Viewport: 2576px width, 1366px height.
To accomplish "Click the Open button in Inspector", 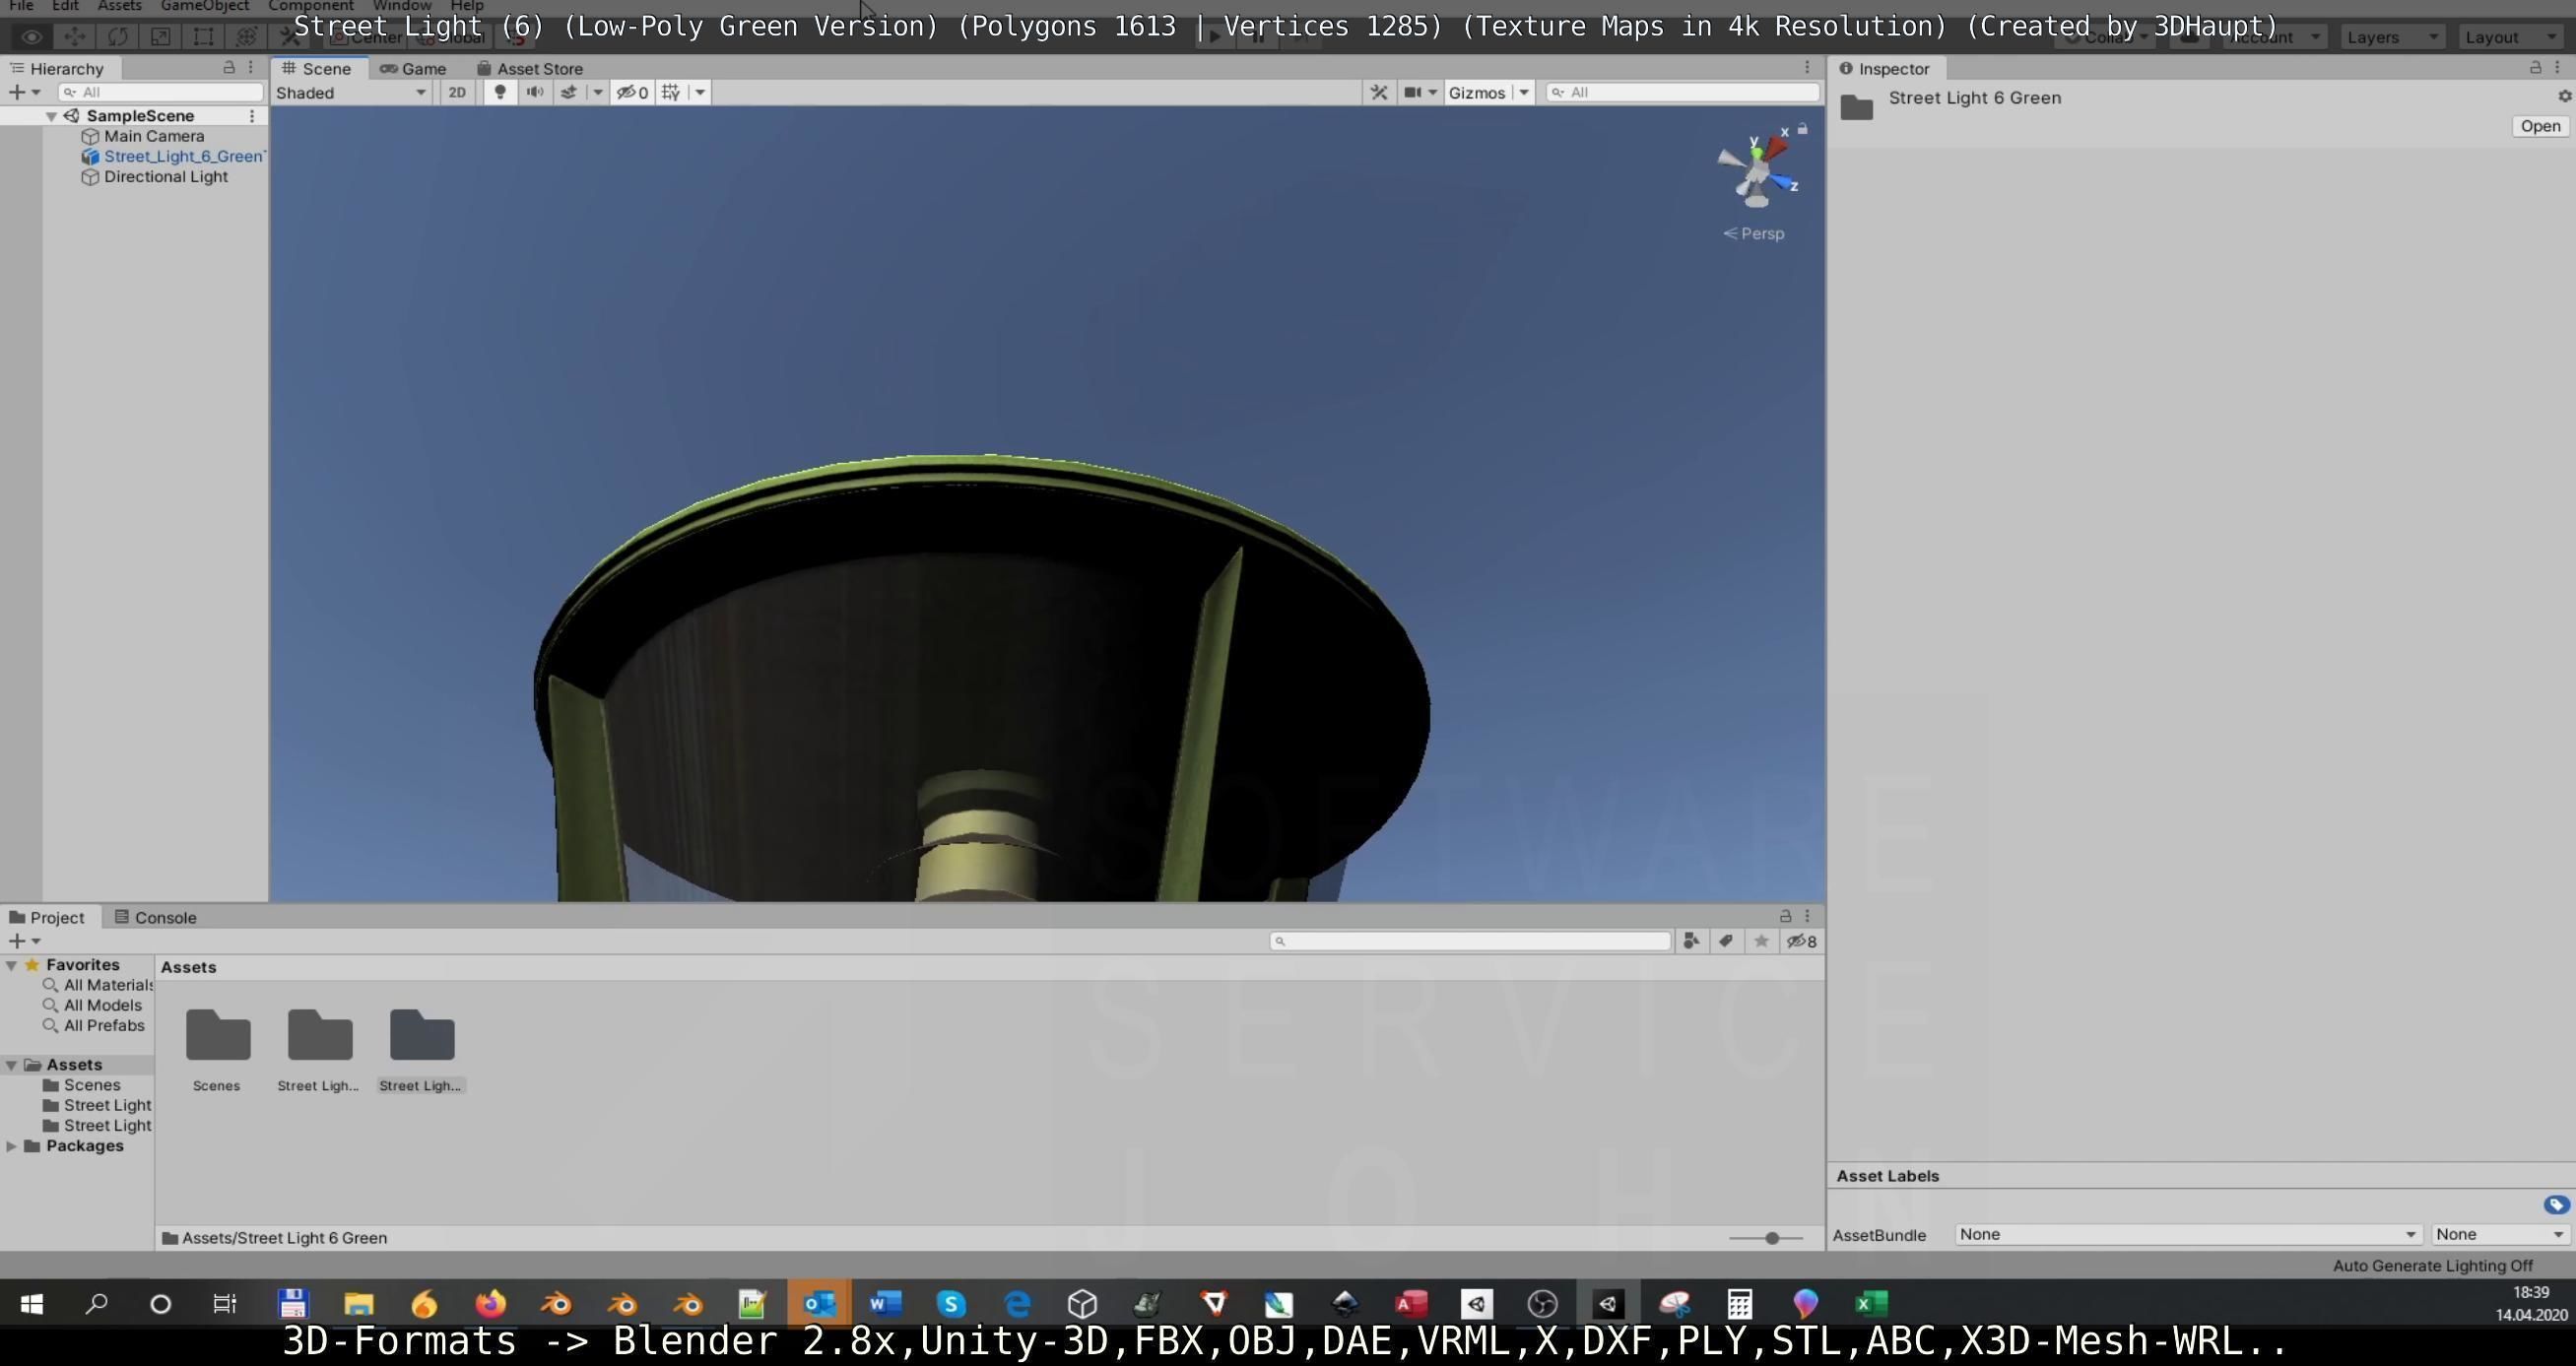I will pyautogui.click(x=2540, y=126).
